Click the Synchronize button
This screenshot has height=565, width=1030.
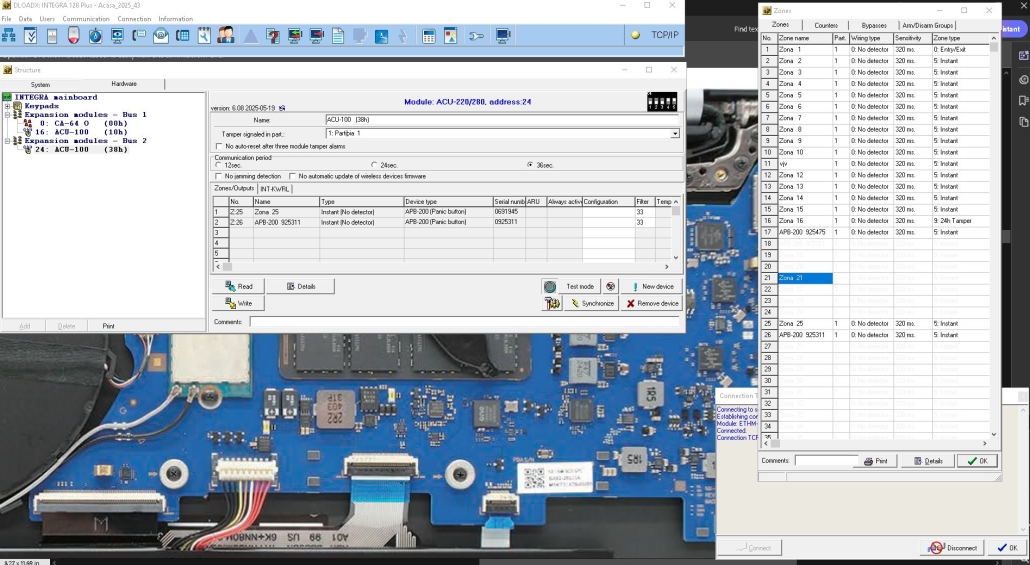(591, 303)
